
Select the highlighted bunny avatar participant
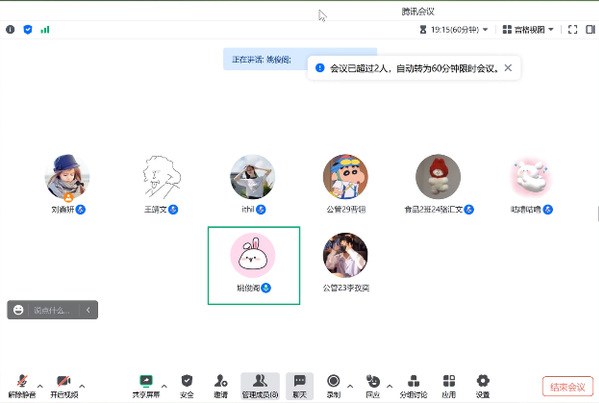point(254,265)
